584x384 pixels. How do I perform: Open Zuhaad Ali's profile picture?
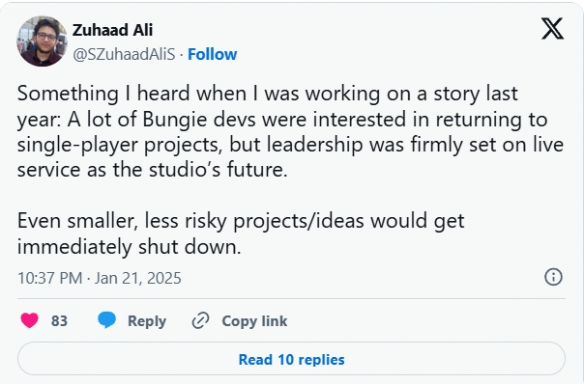42,41
